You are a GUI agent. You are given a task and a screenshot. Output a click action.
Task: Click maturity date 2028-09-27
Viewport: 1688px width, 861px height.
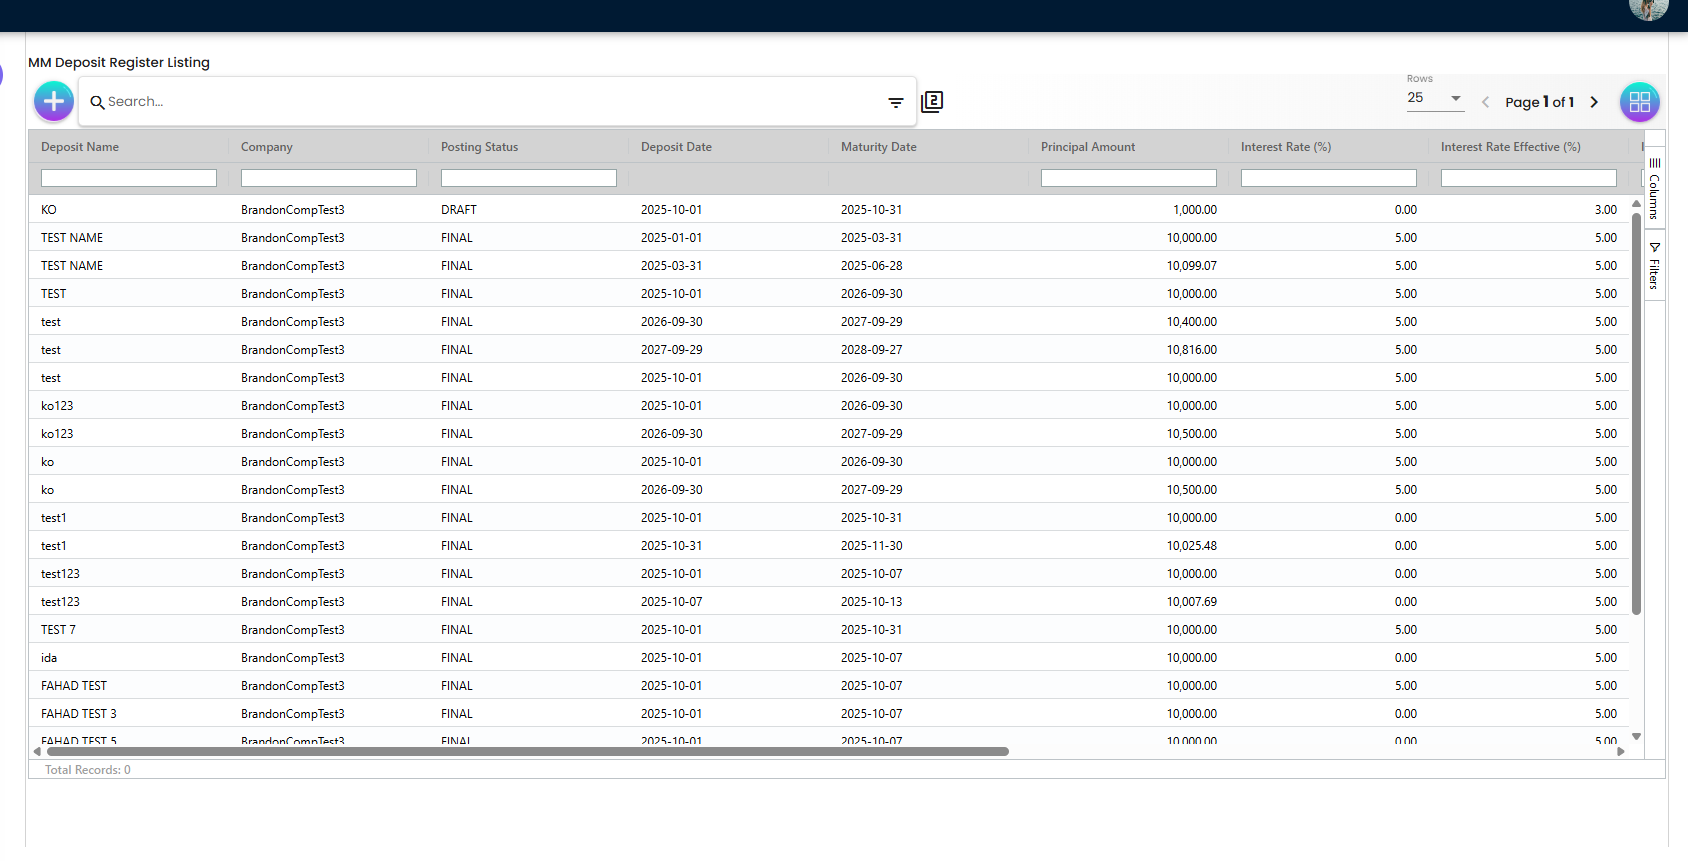[x=872, y=350]
